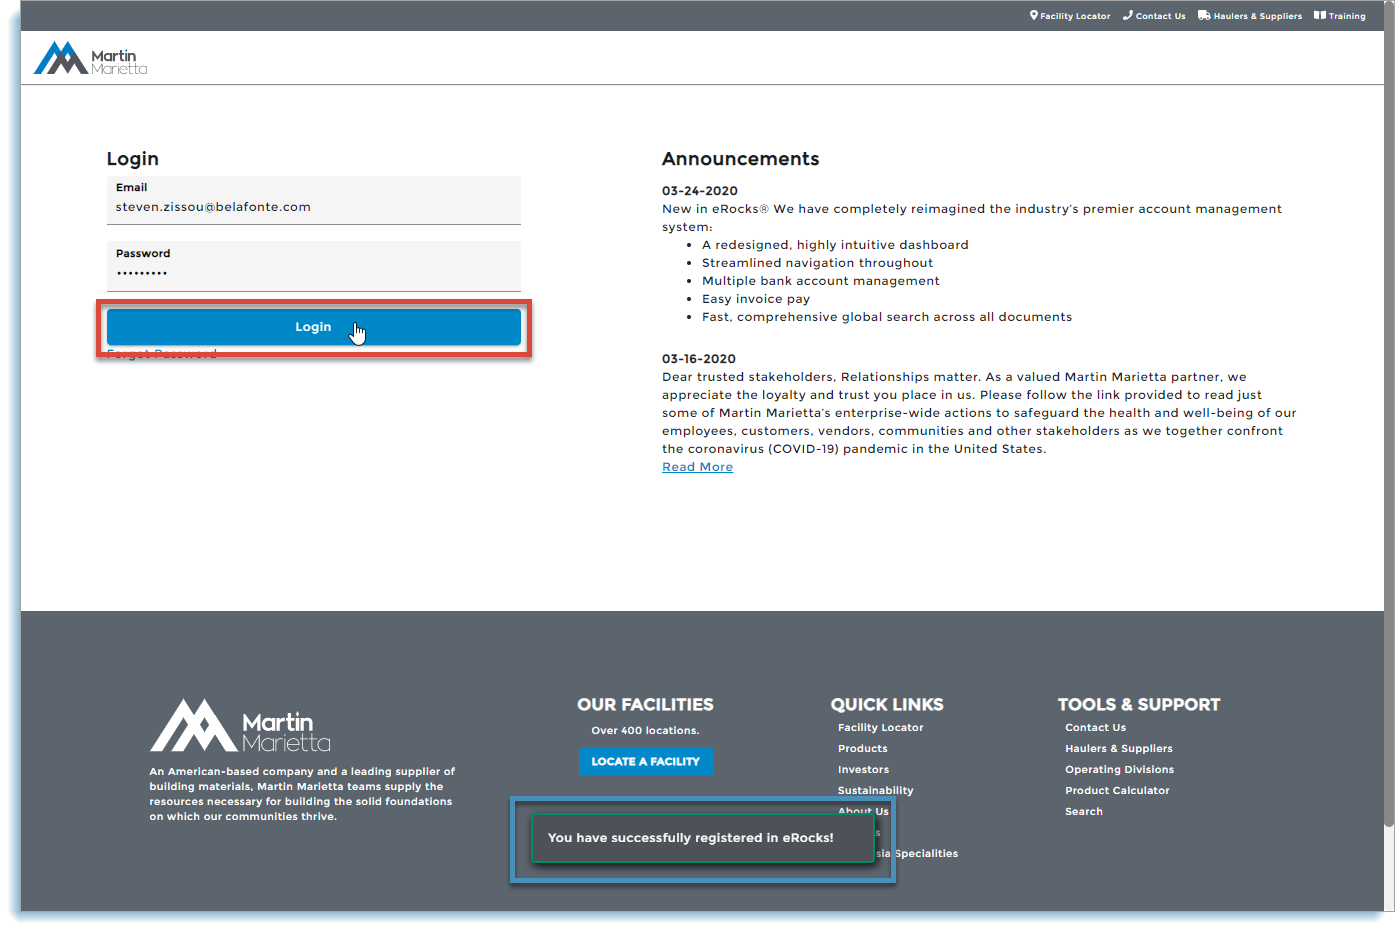Click the Facility Locator pin icon

pyautogui.click(x=1034, y=15)
